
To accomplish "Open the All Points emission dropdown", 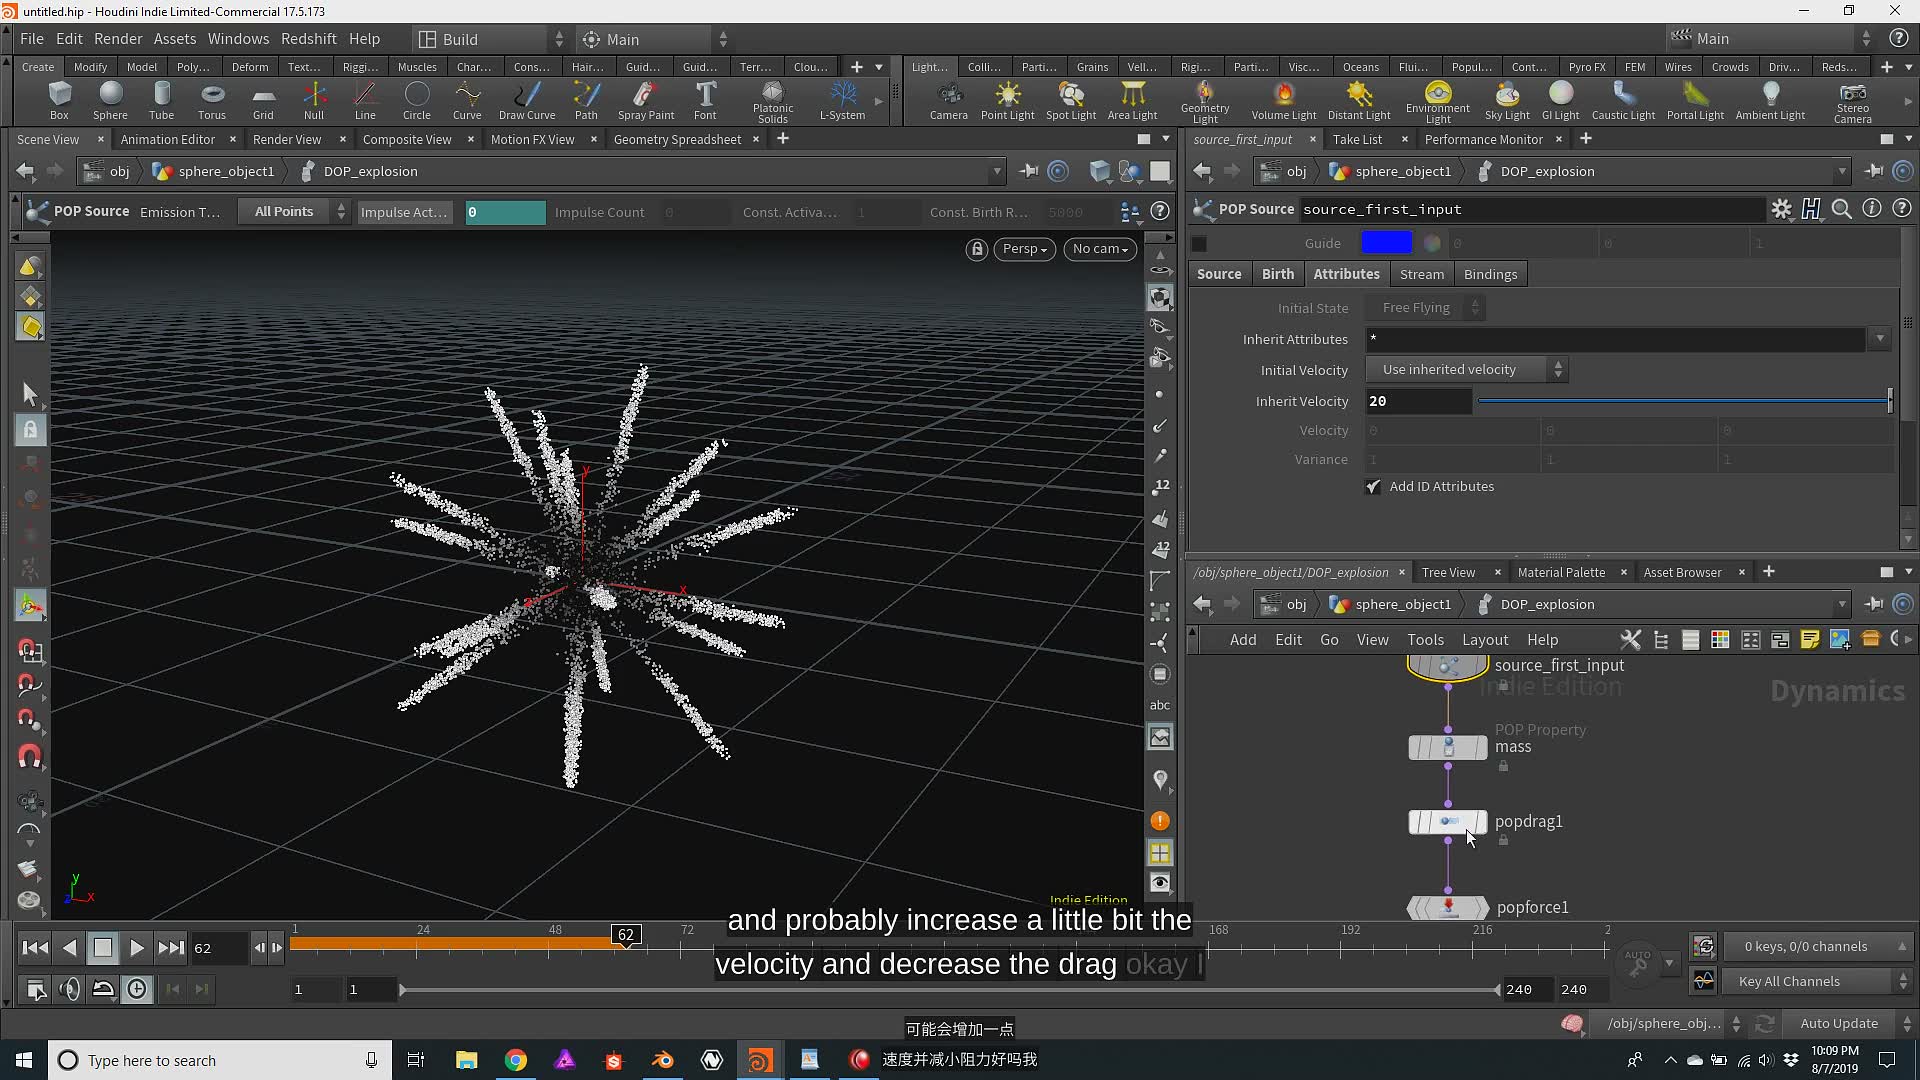I will (x=294, y=212).
